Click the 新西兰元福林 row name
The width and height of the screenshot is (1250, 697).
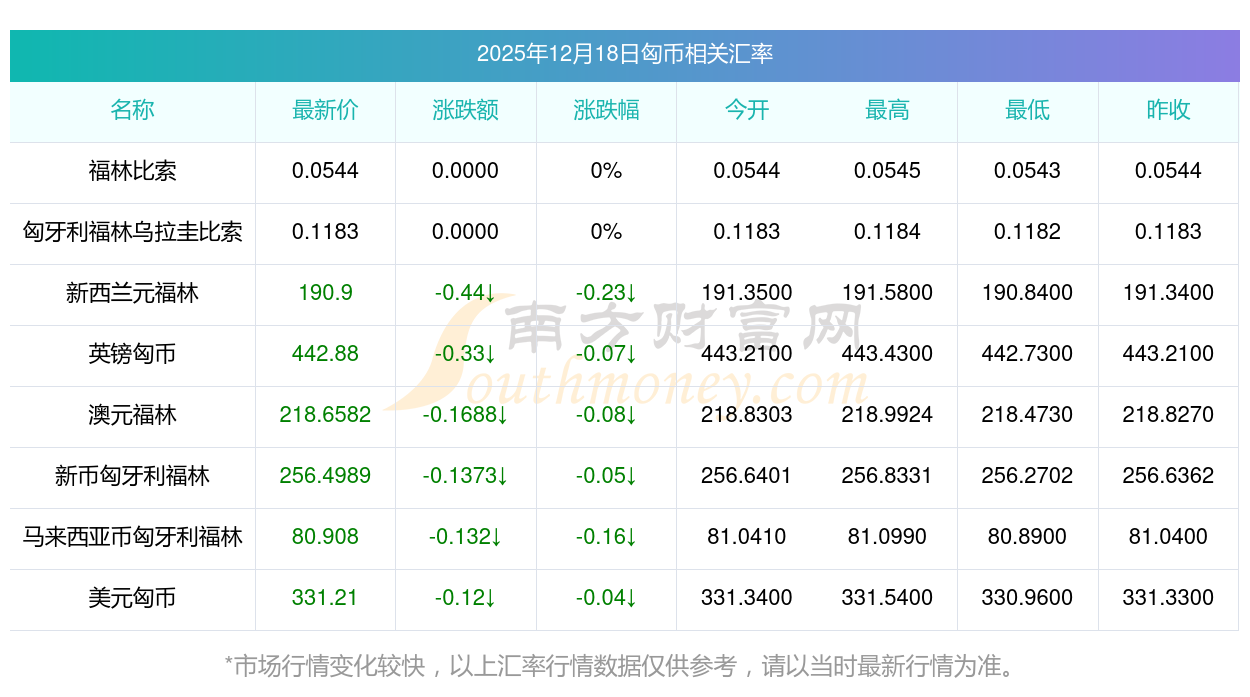tap(132, 293)
